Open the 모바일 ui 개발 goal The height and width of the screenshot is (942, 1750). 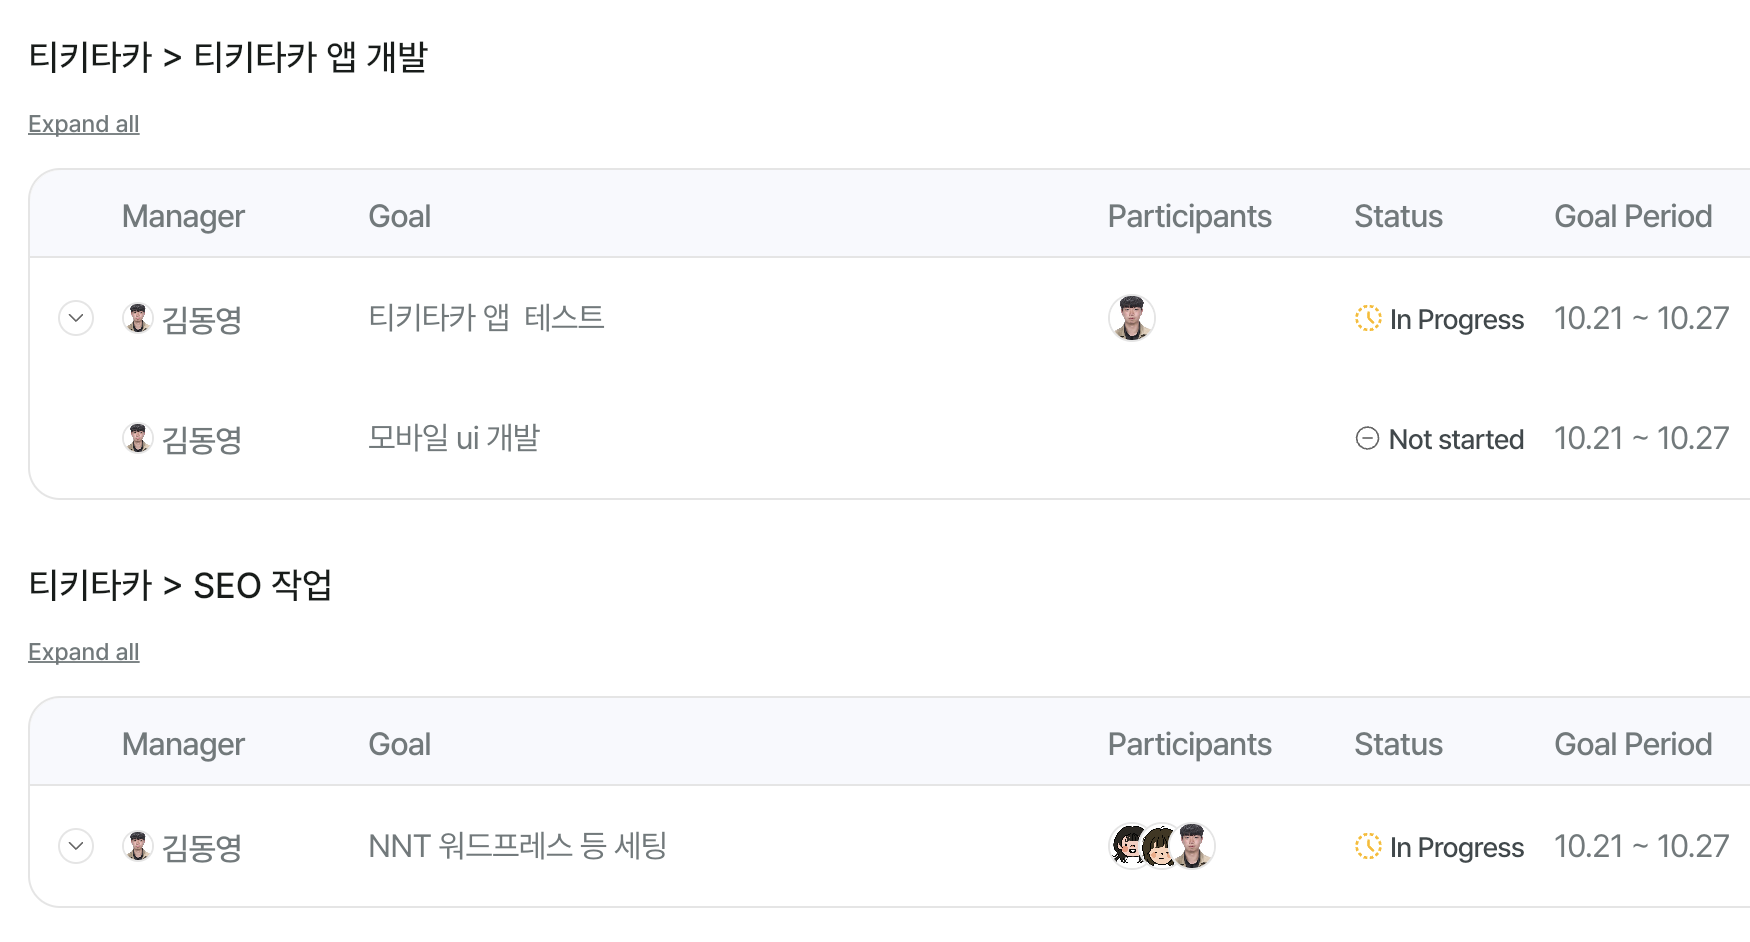point(454,438)
